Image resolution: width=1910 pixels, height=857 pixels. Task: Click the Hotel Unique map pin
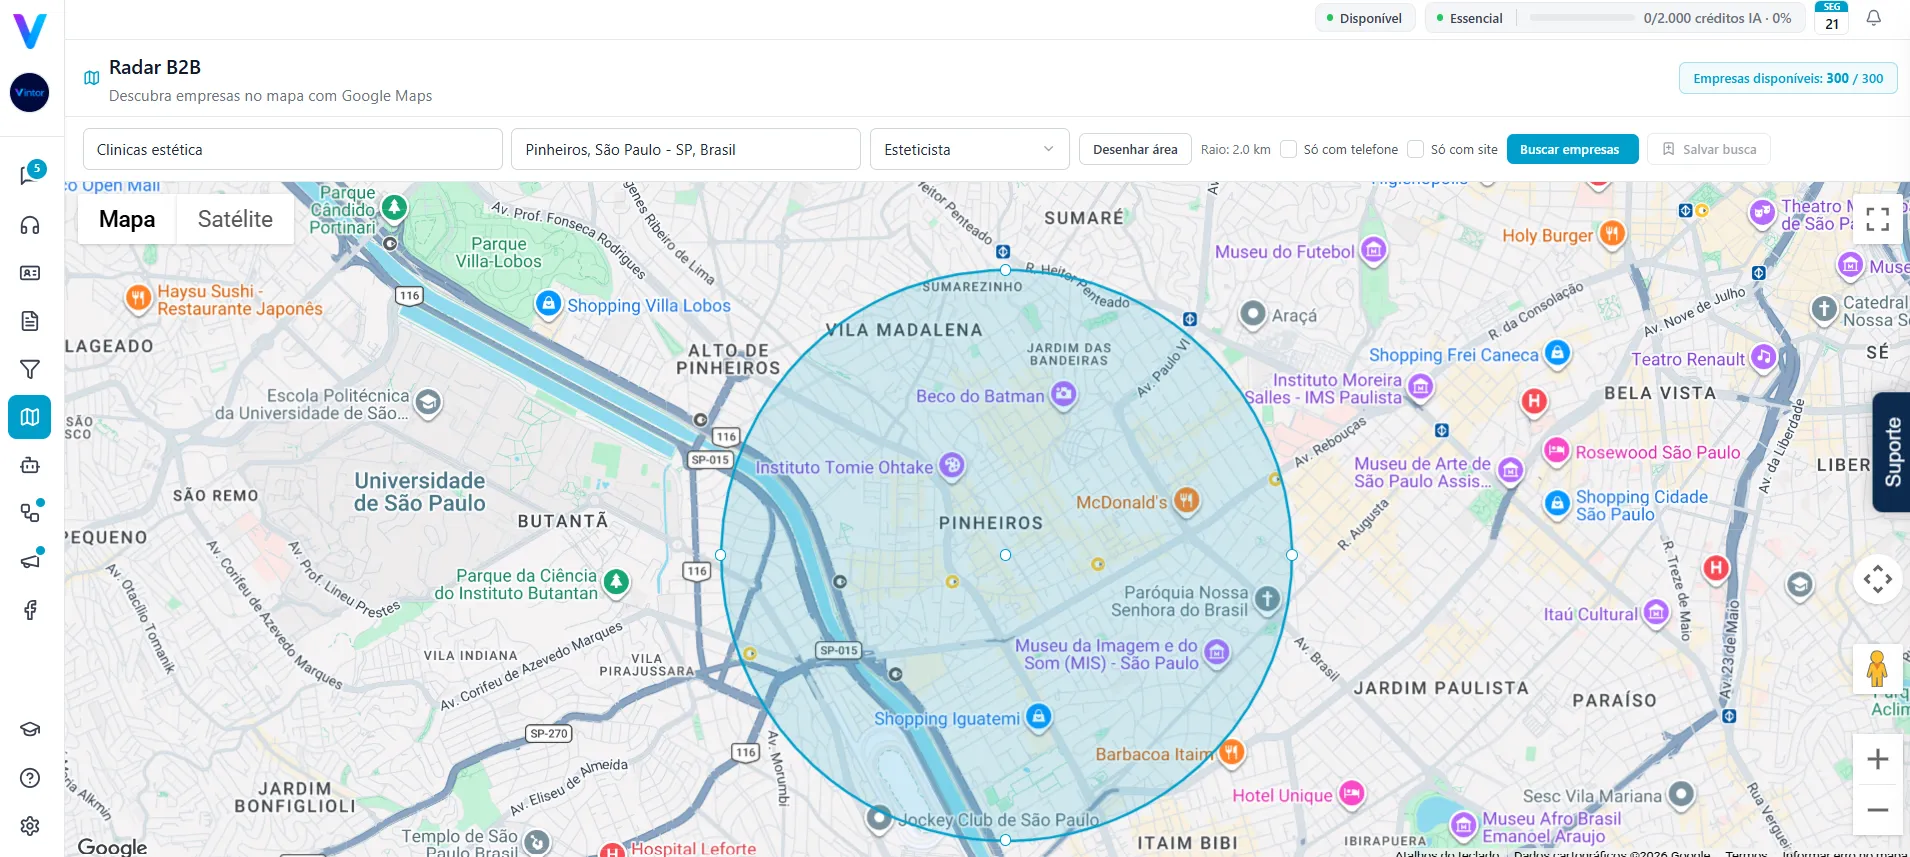tap(1352, 794)
